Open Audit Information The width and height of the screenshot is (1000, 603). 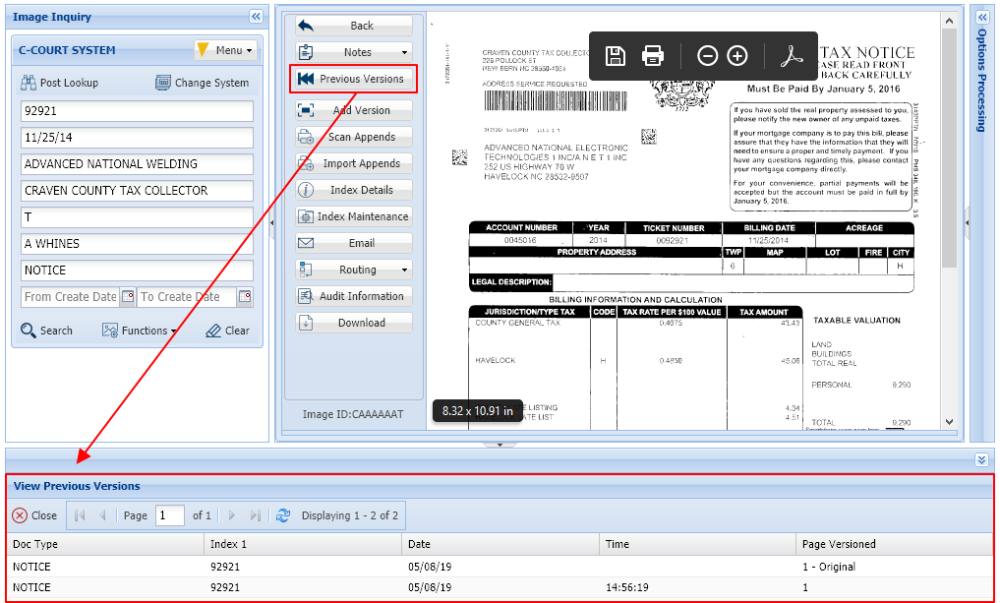[354, 296]
